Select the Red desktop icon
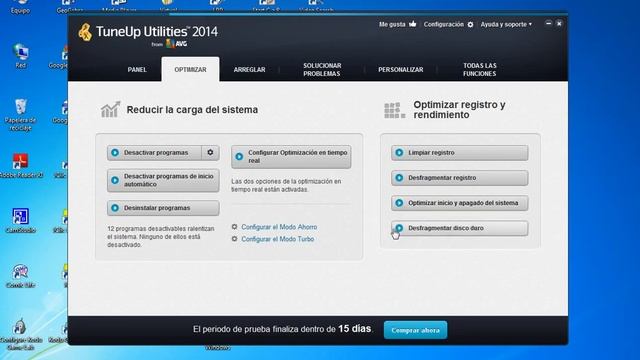 [x=20, y=56]
